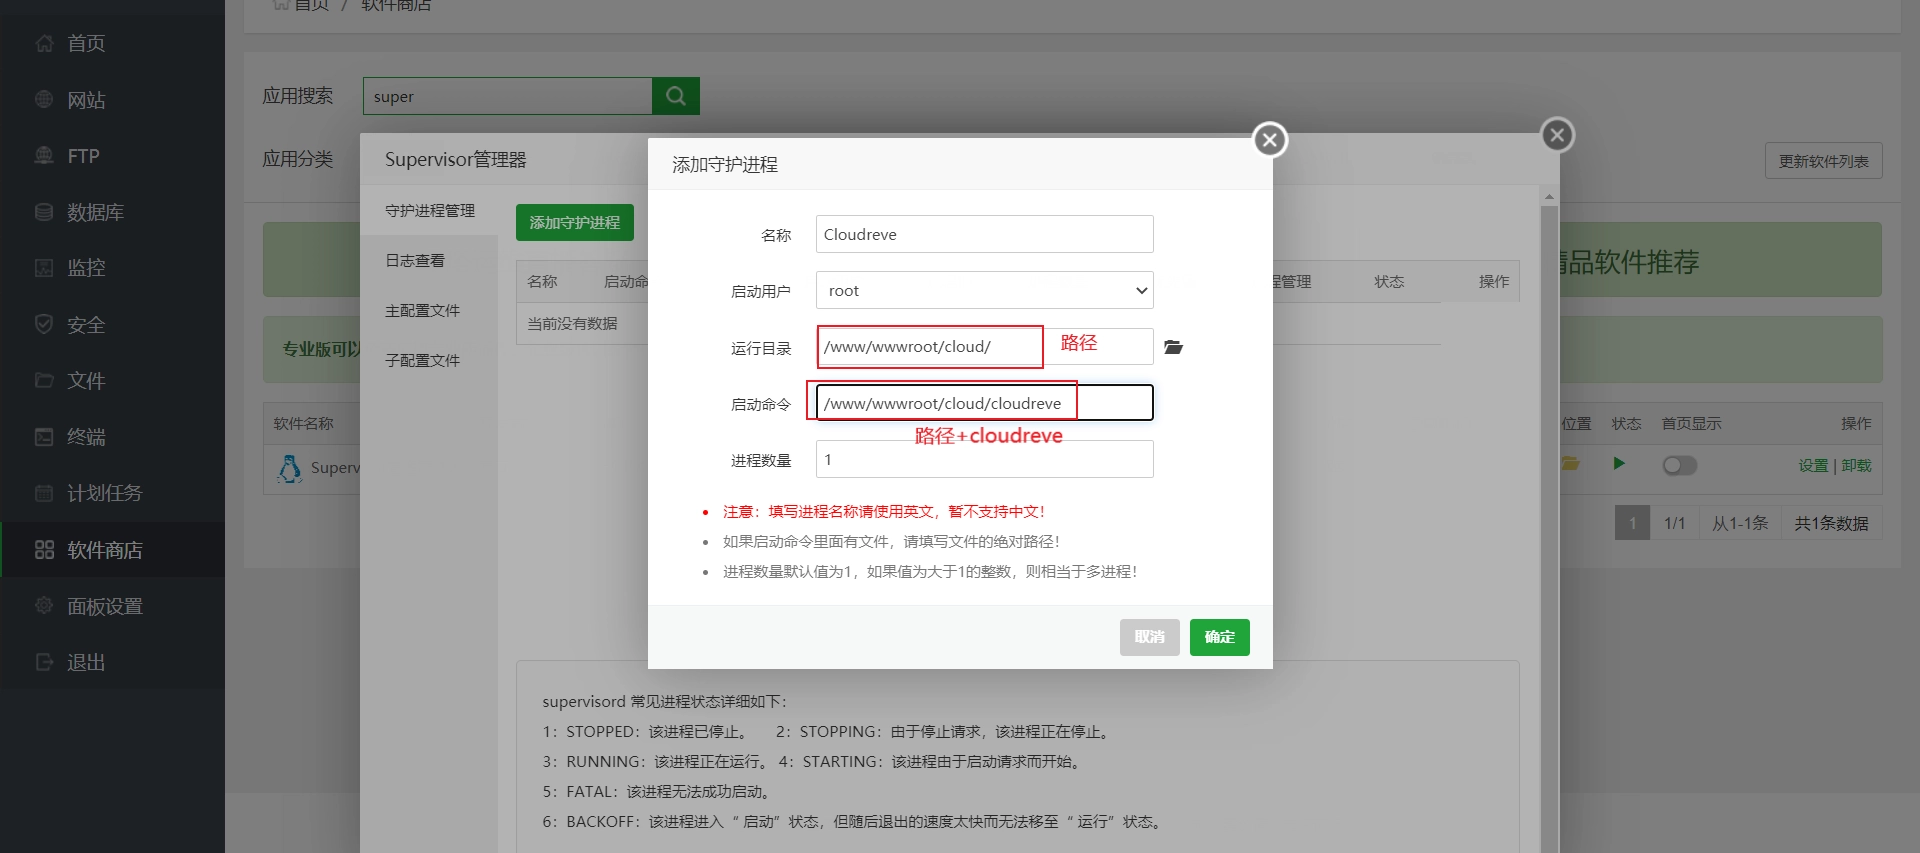Click the 运行目录 input field
This screenshot has width=1920, height=853.
985,347
